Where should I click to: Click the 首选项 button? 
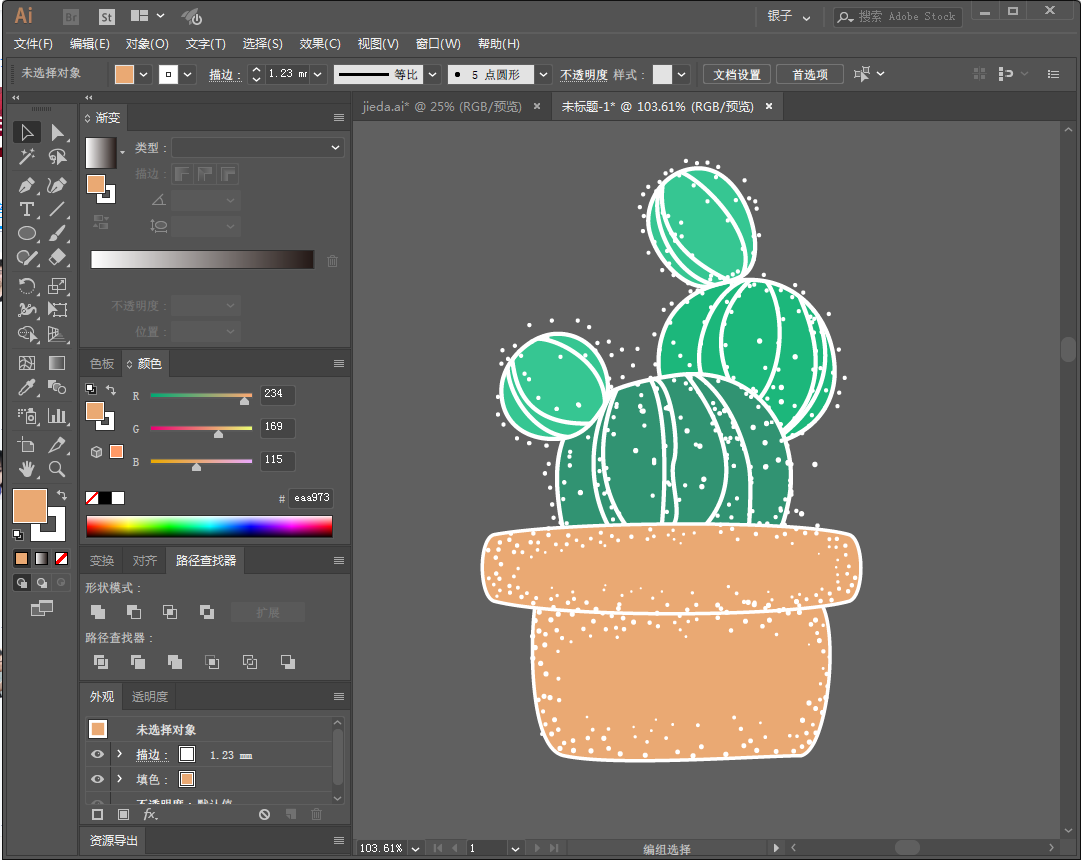809,75
